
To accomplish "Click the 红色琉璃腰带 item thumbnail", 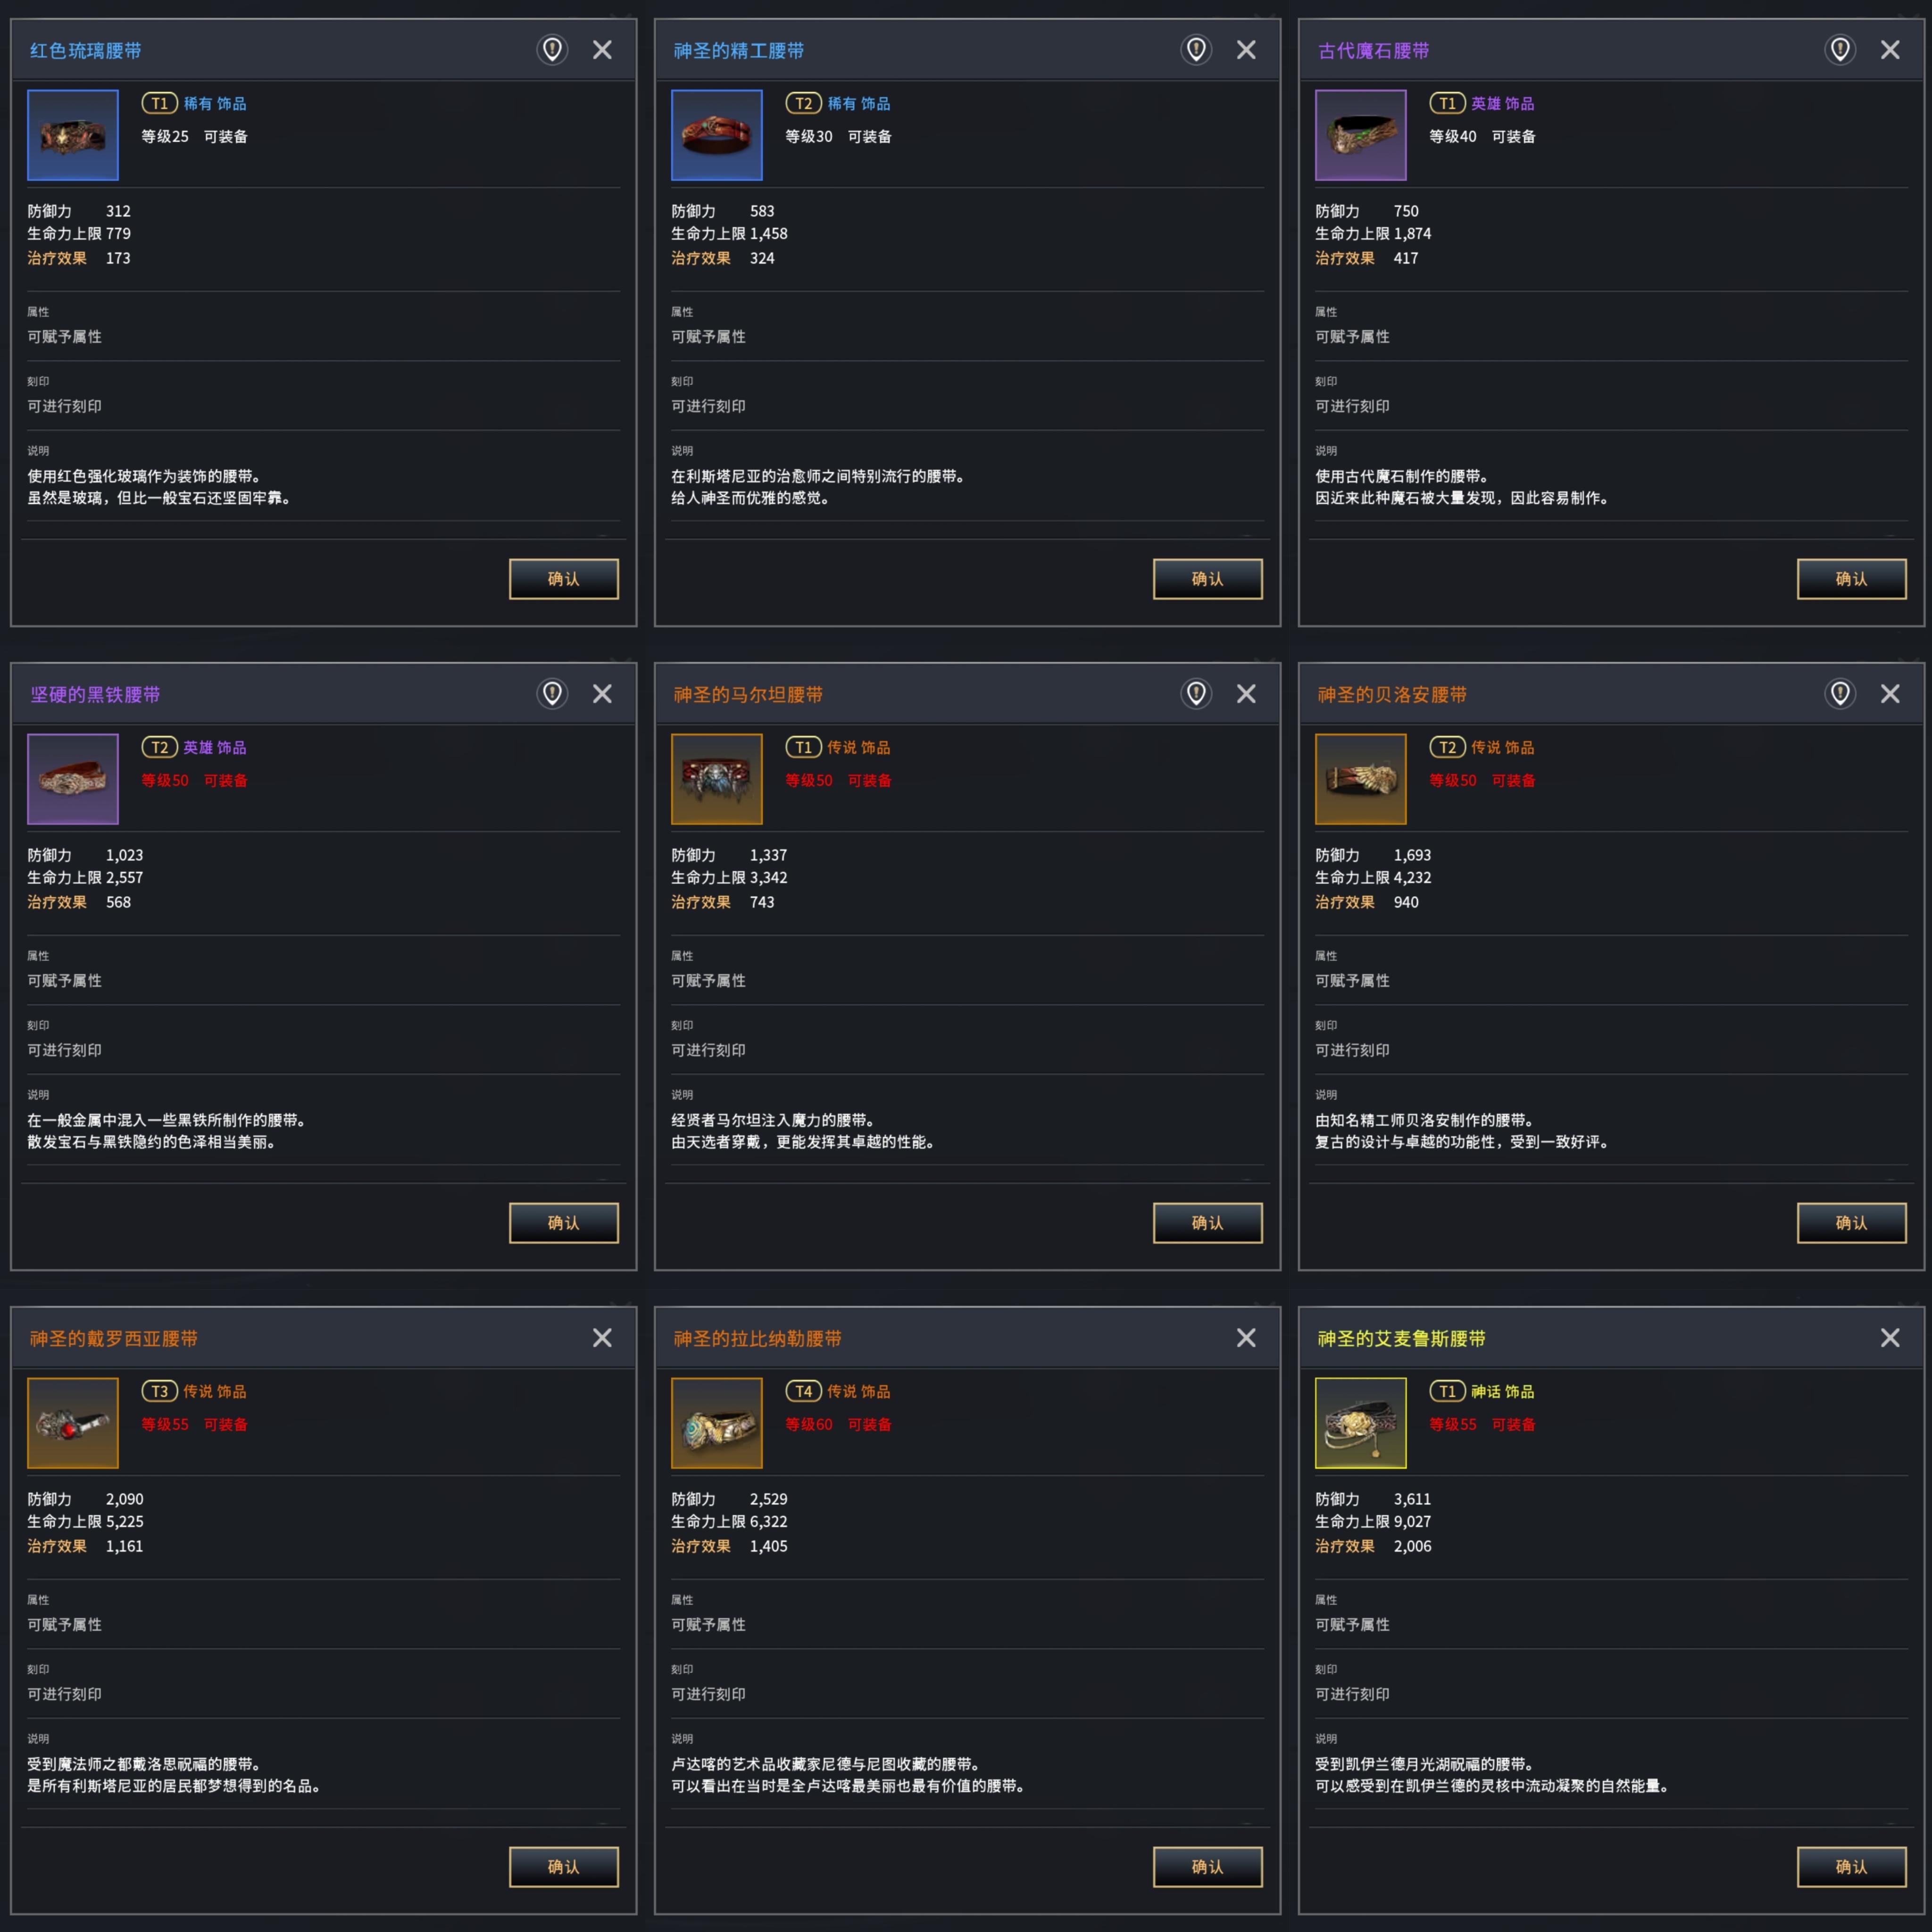I will tap(73, 135).
